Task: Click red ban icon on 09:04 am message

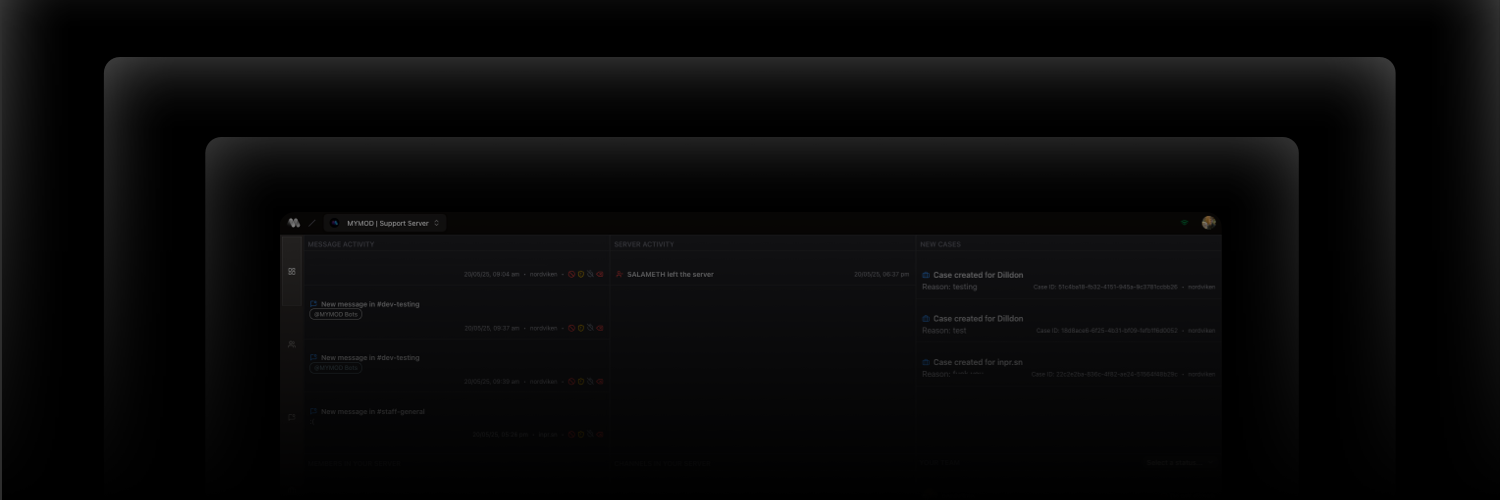Action: pyautogui.click(x=572, y=274)
